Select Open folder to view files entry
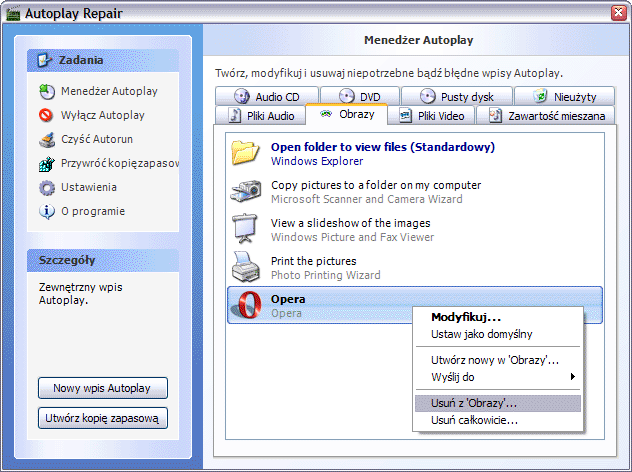The width and height of the screenshot is (632, 472). [415, 153]
